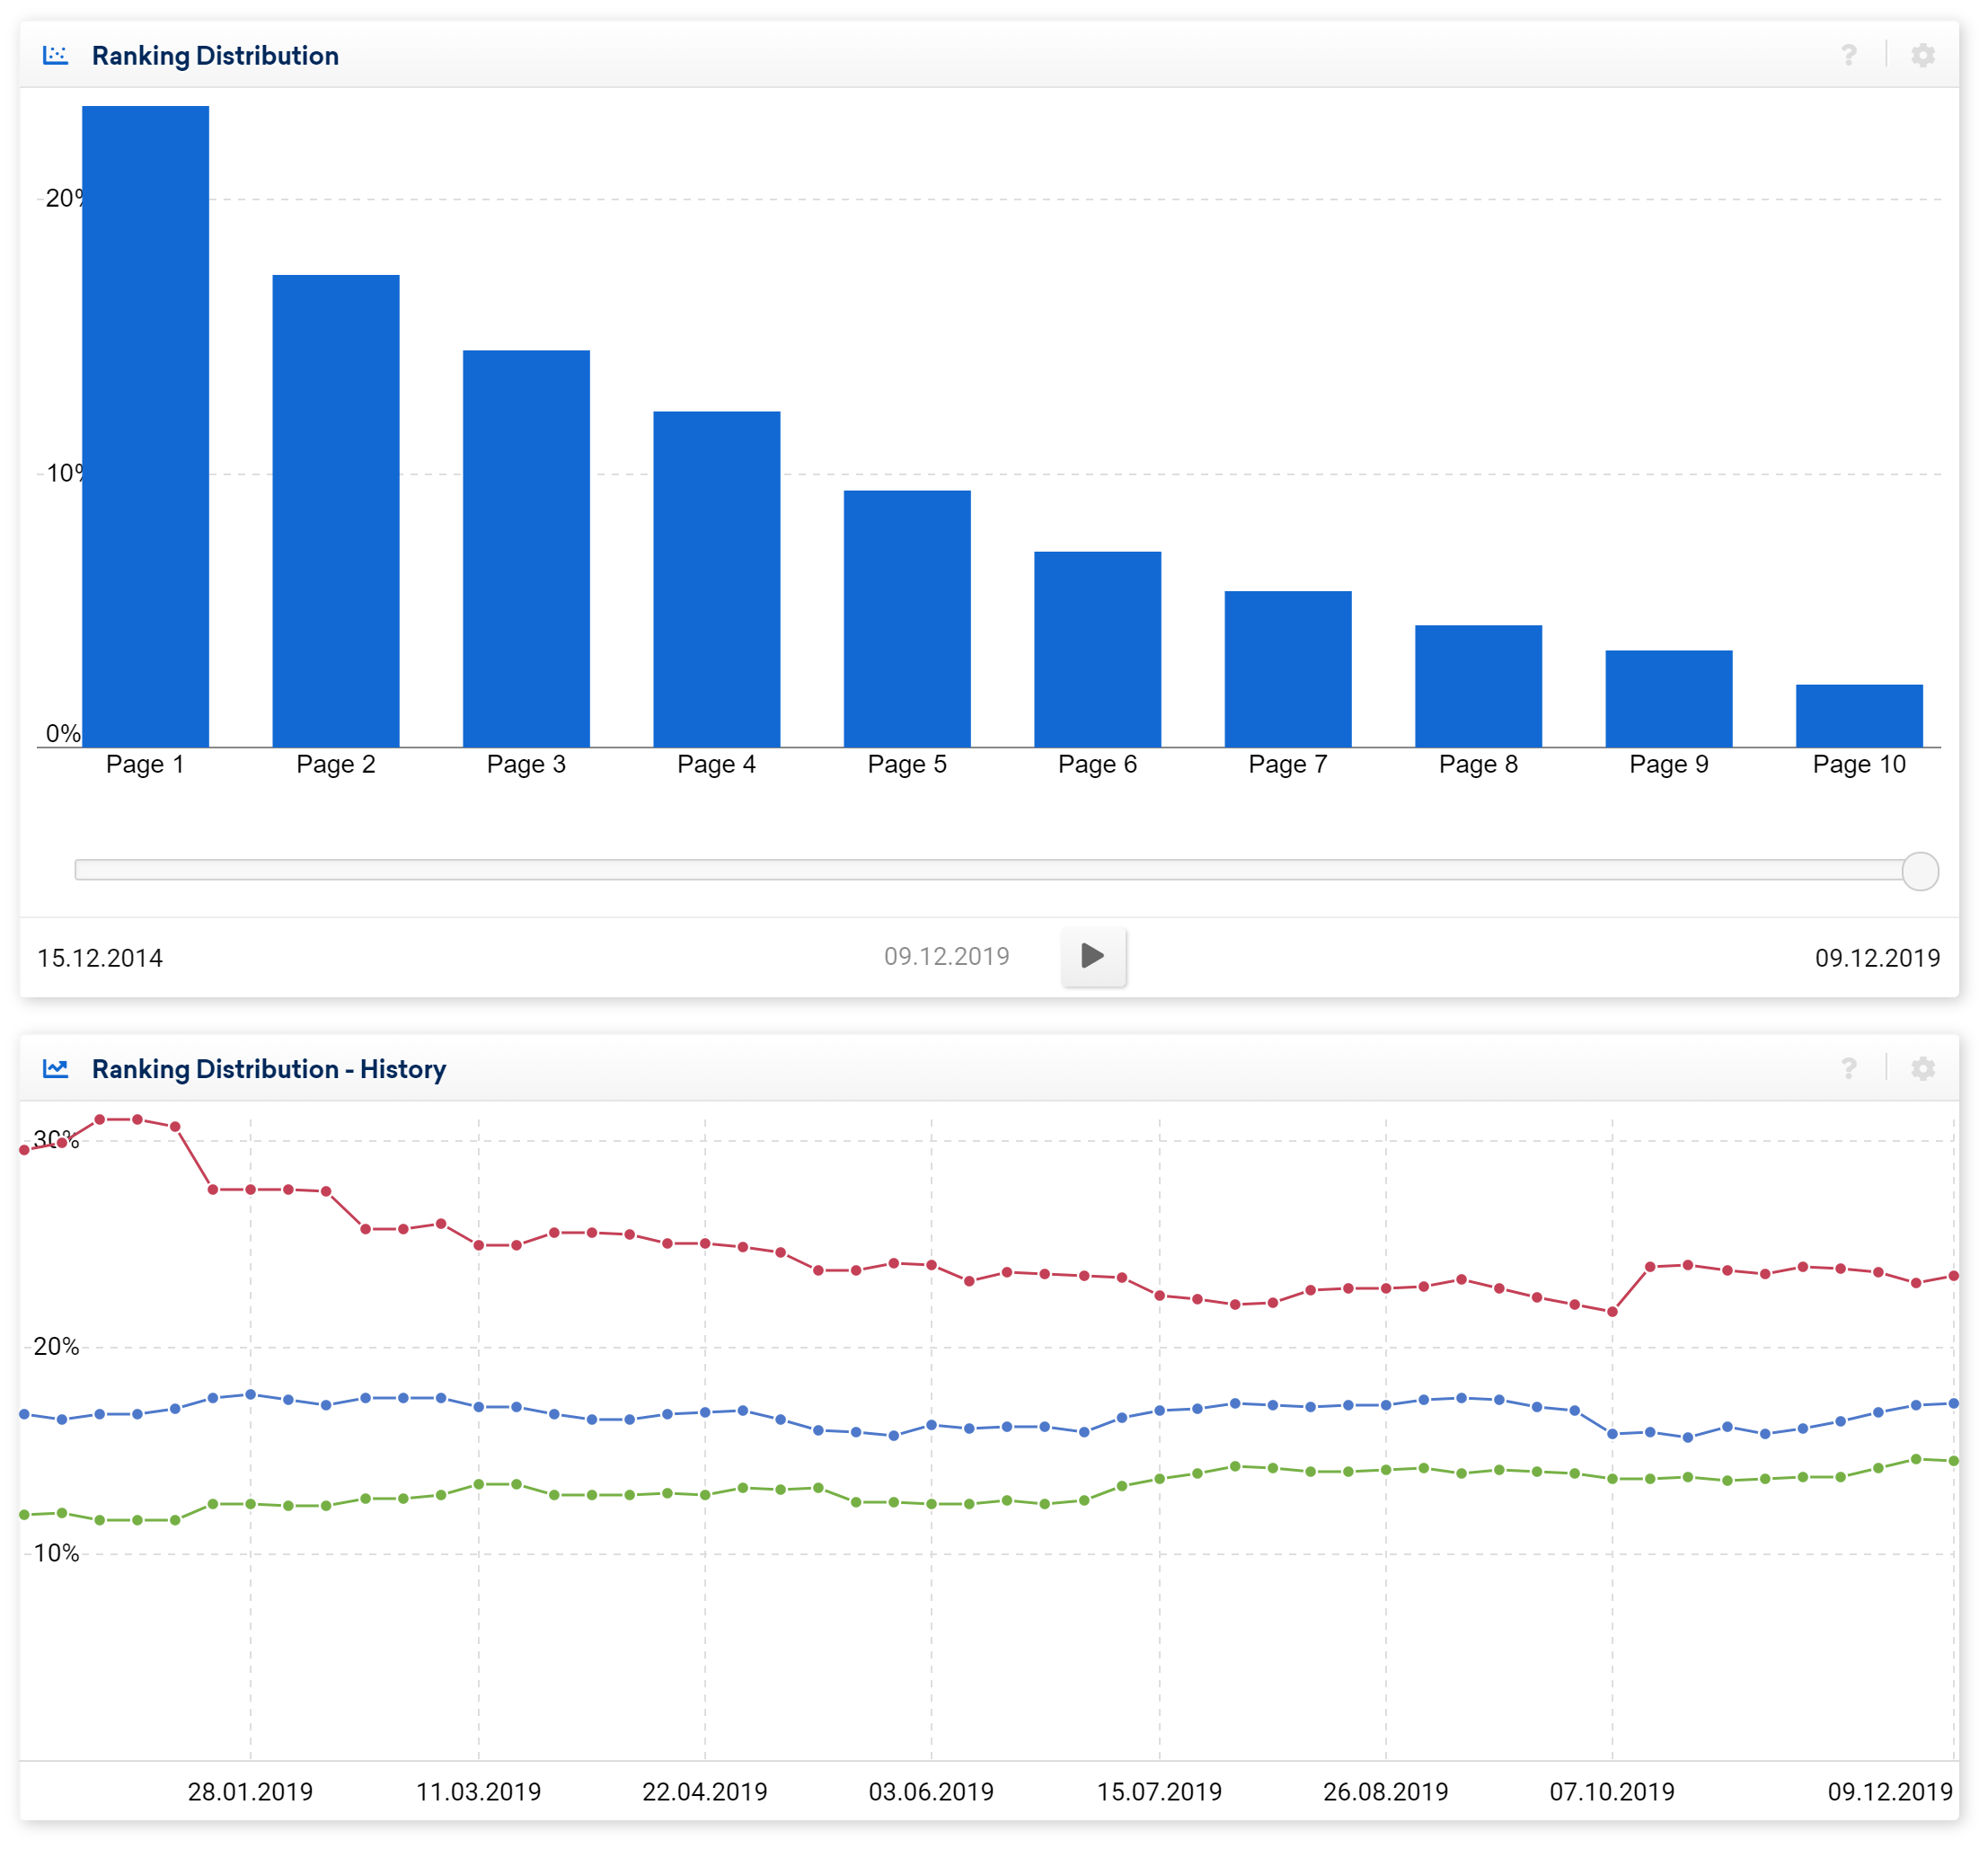Screen dimensions: 1988x1849
Task: Click the timeline slider handle
Action: coord(1919,871)
